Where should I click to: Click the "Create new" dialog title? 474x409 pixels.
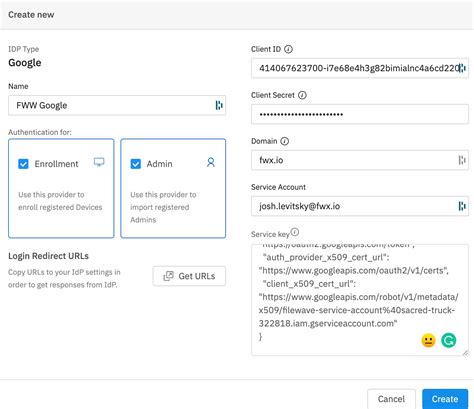point(31,15)
